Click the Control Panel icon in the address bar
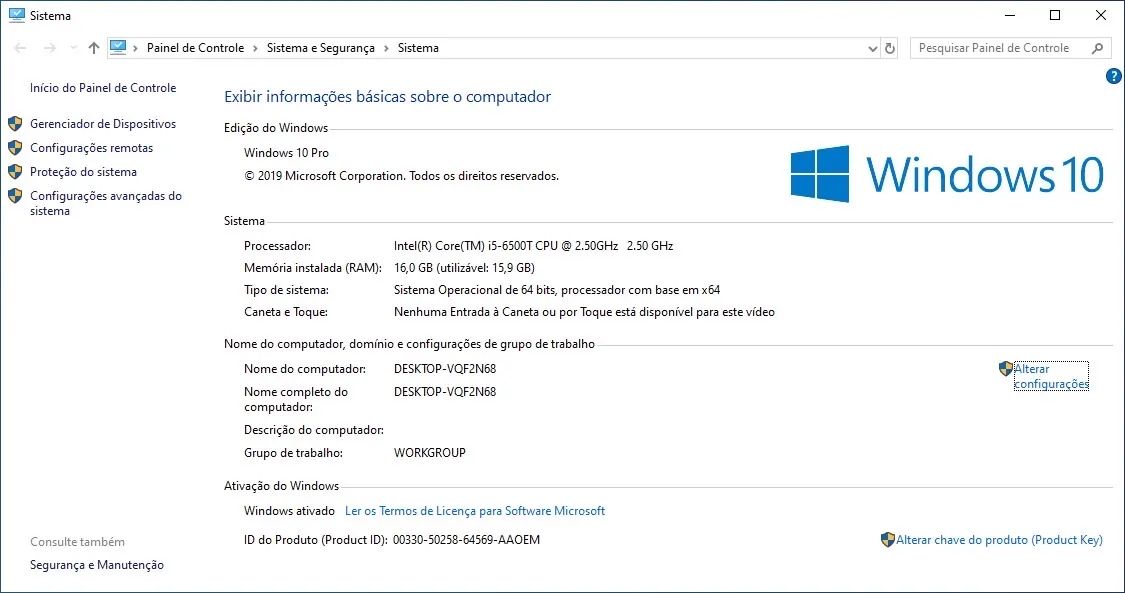Image resolution: width=1125 pixels, height=593 pixels. tap(119, 46)
